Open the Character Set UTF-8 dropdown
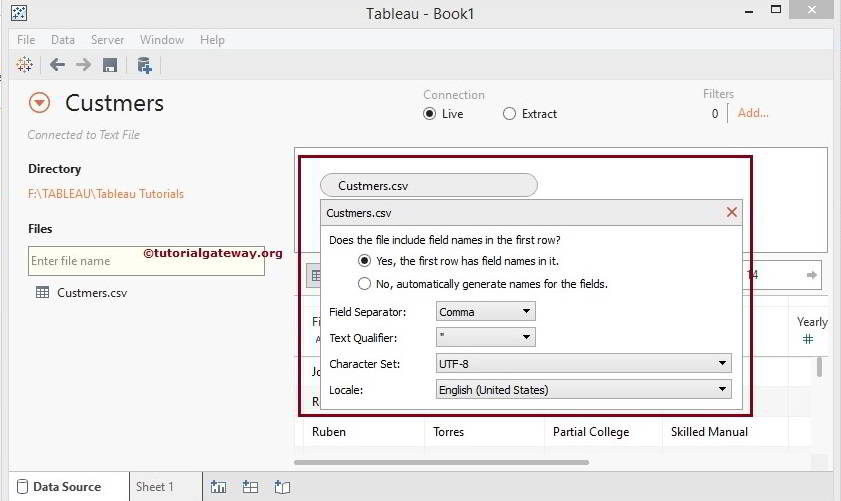The image size is (841, 501). [584, 364]
